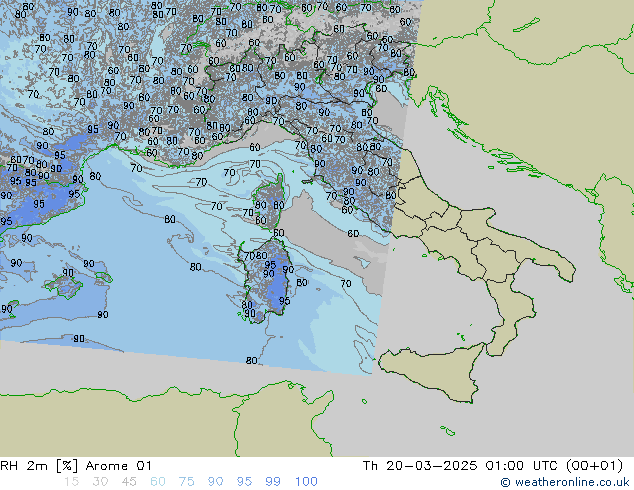Click legend value 95 in the bottom color scale
This screenshot has width=634, height=490.
coord(244,482)
